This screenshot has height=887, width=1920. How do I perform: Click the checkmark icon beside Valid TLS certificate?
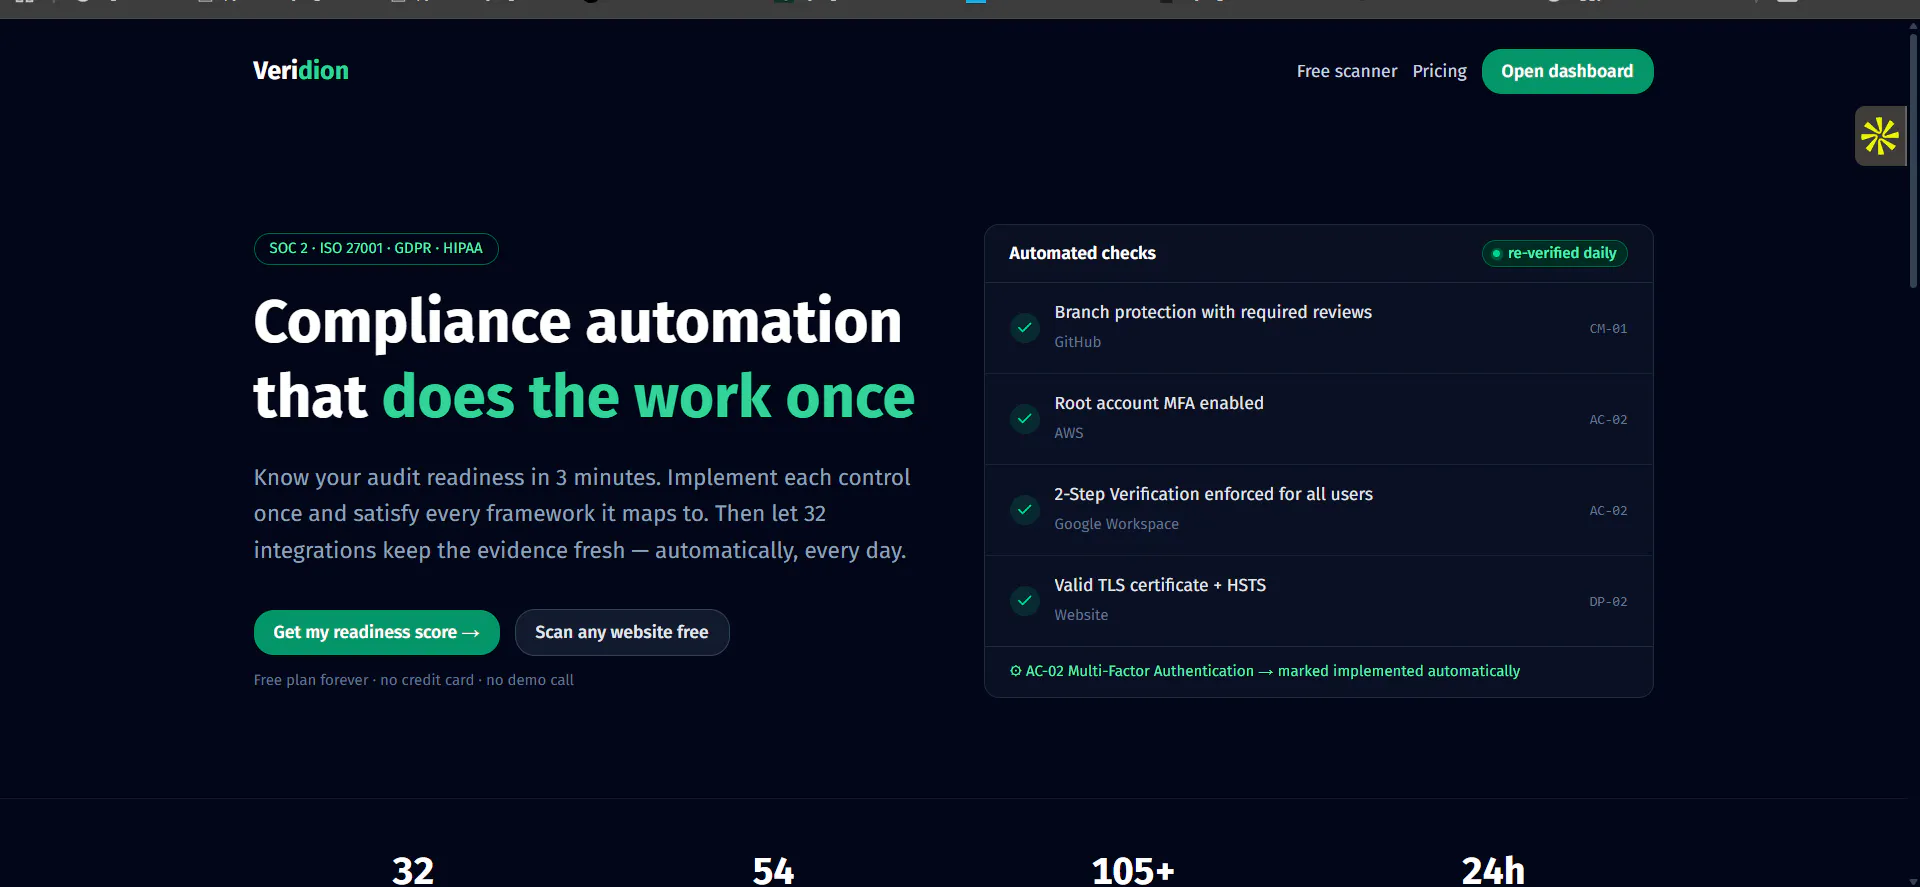pyautogui.click(x=1025, y=601)
